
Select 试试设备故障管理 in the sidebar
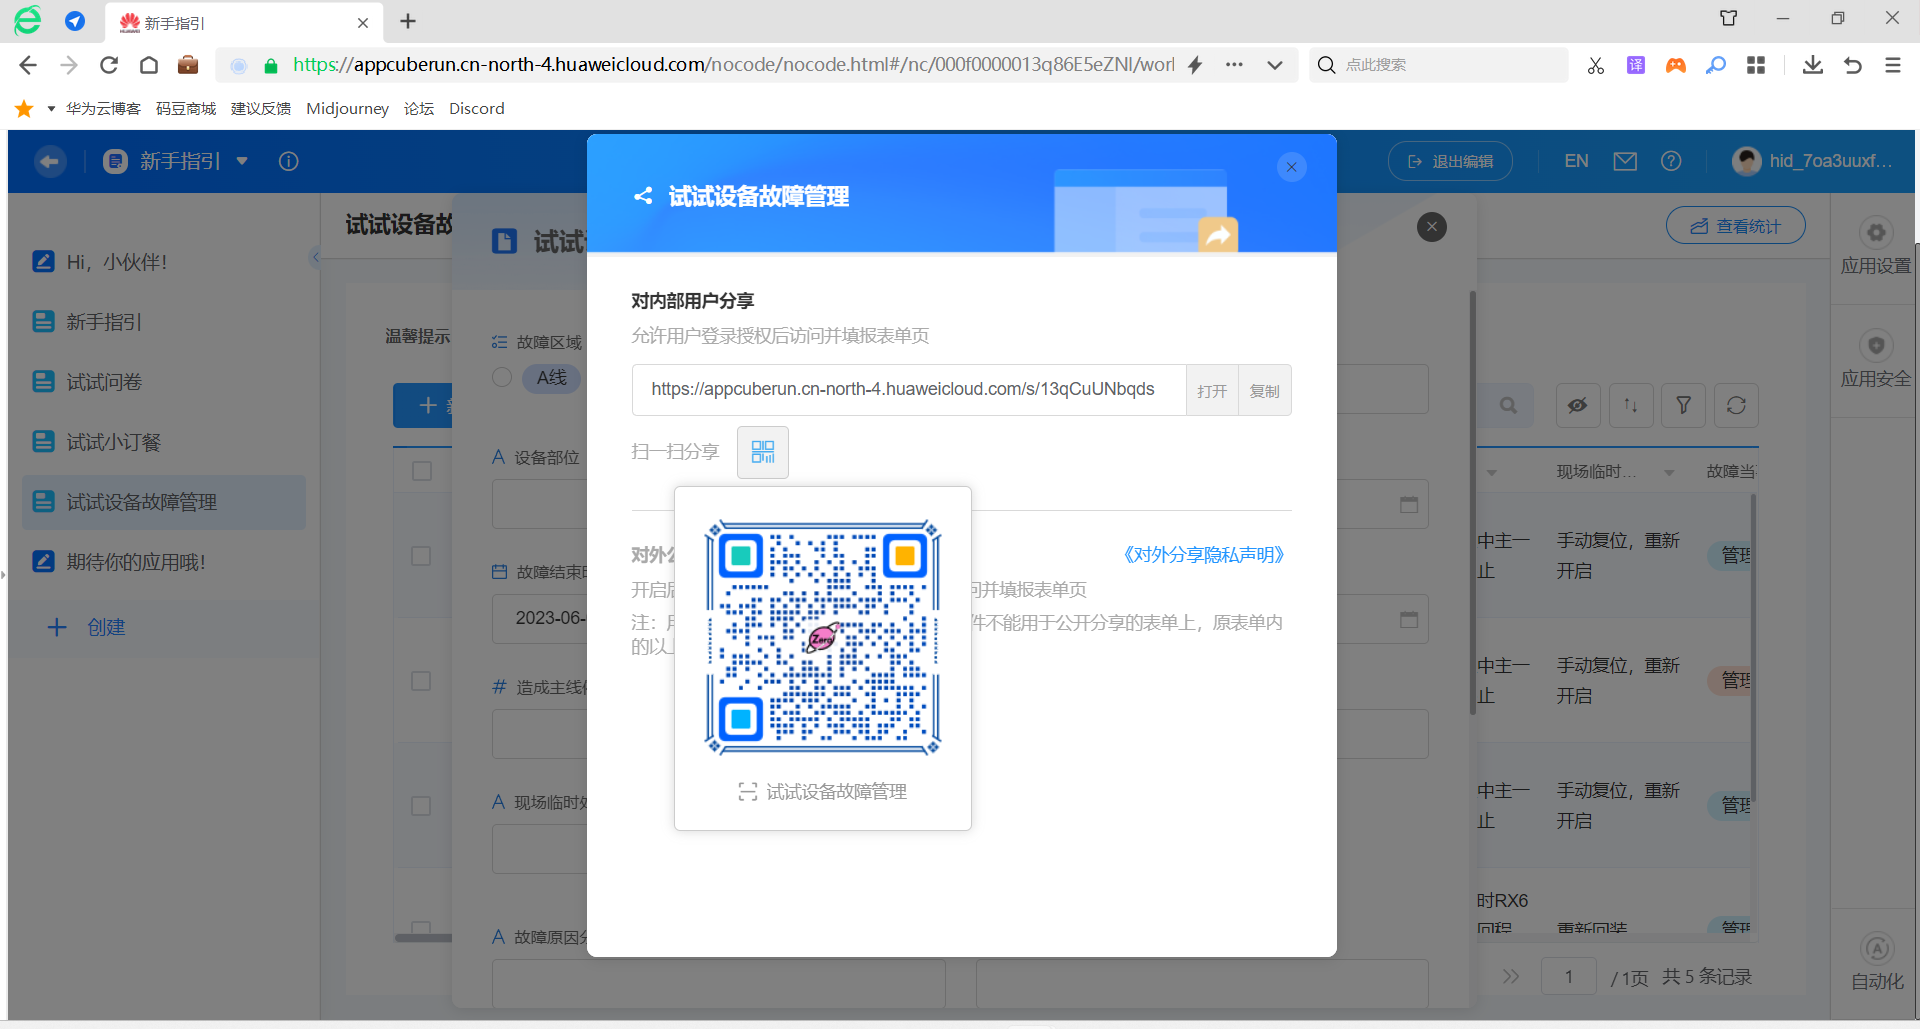pos(164,502)
